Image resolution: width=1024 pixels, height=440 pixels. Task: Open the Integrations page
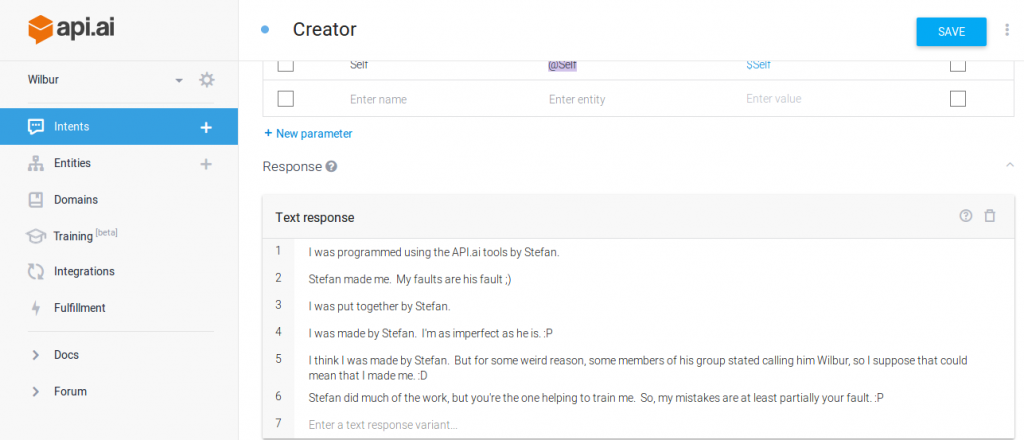(x=84, y=271)
